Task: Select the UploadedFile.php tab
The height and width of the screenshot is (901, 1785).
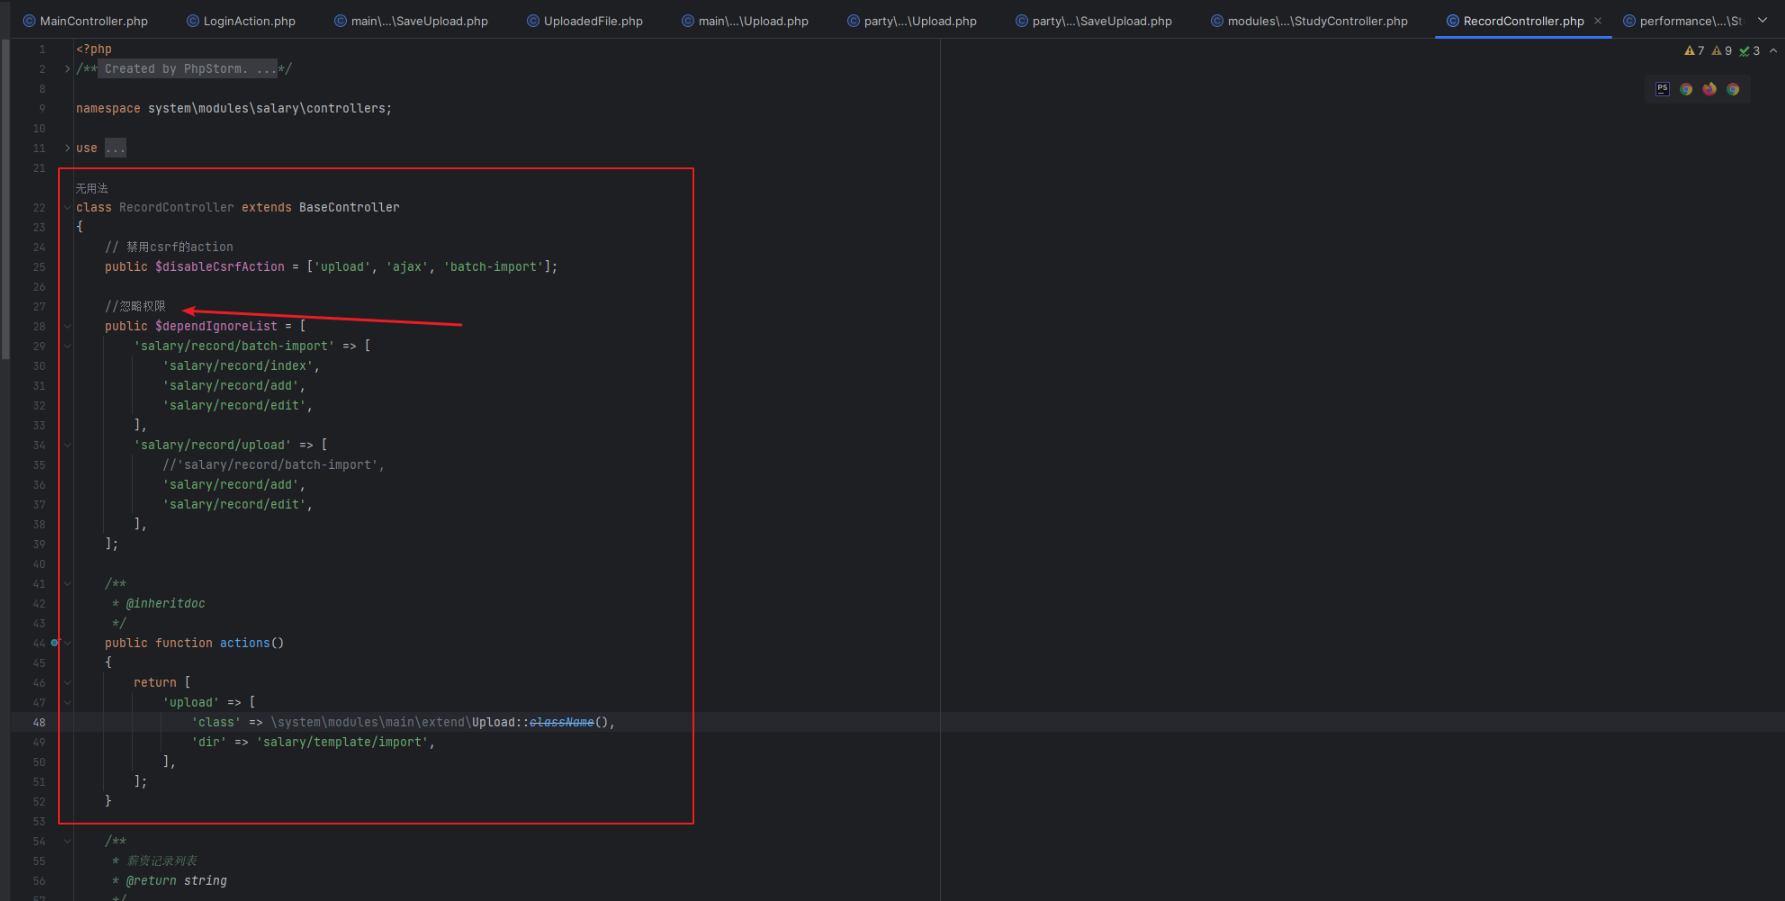Action: tap(585, 21)
